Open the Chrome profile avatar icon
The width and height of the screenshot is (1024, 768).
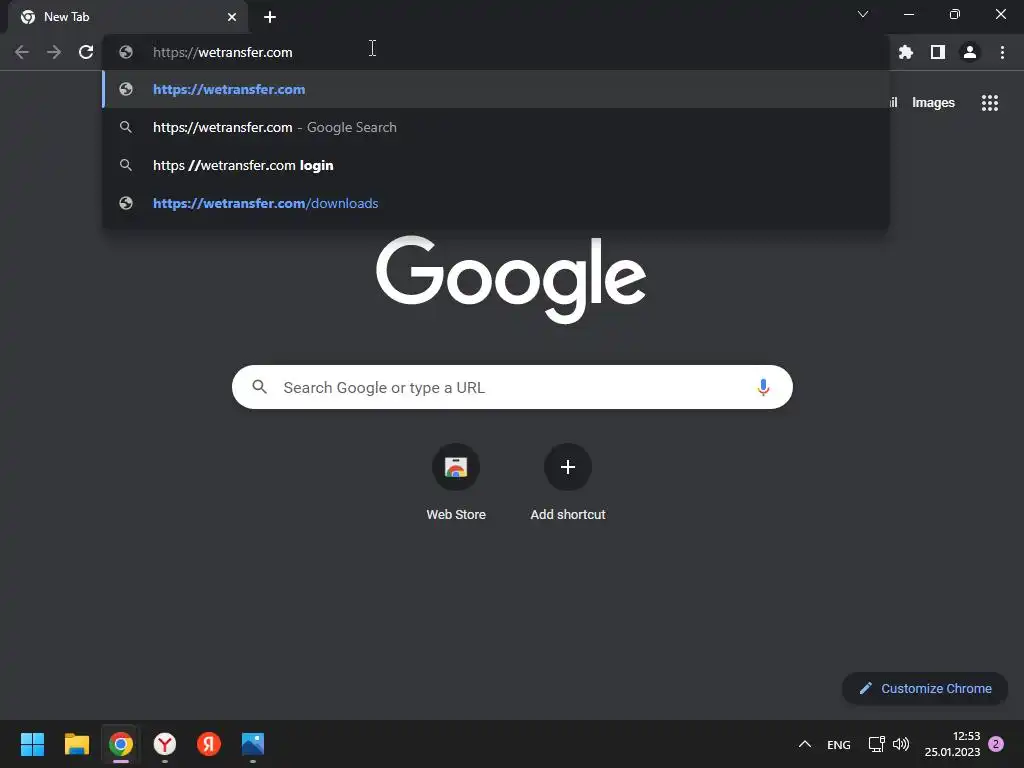(x=970, y=52)
